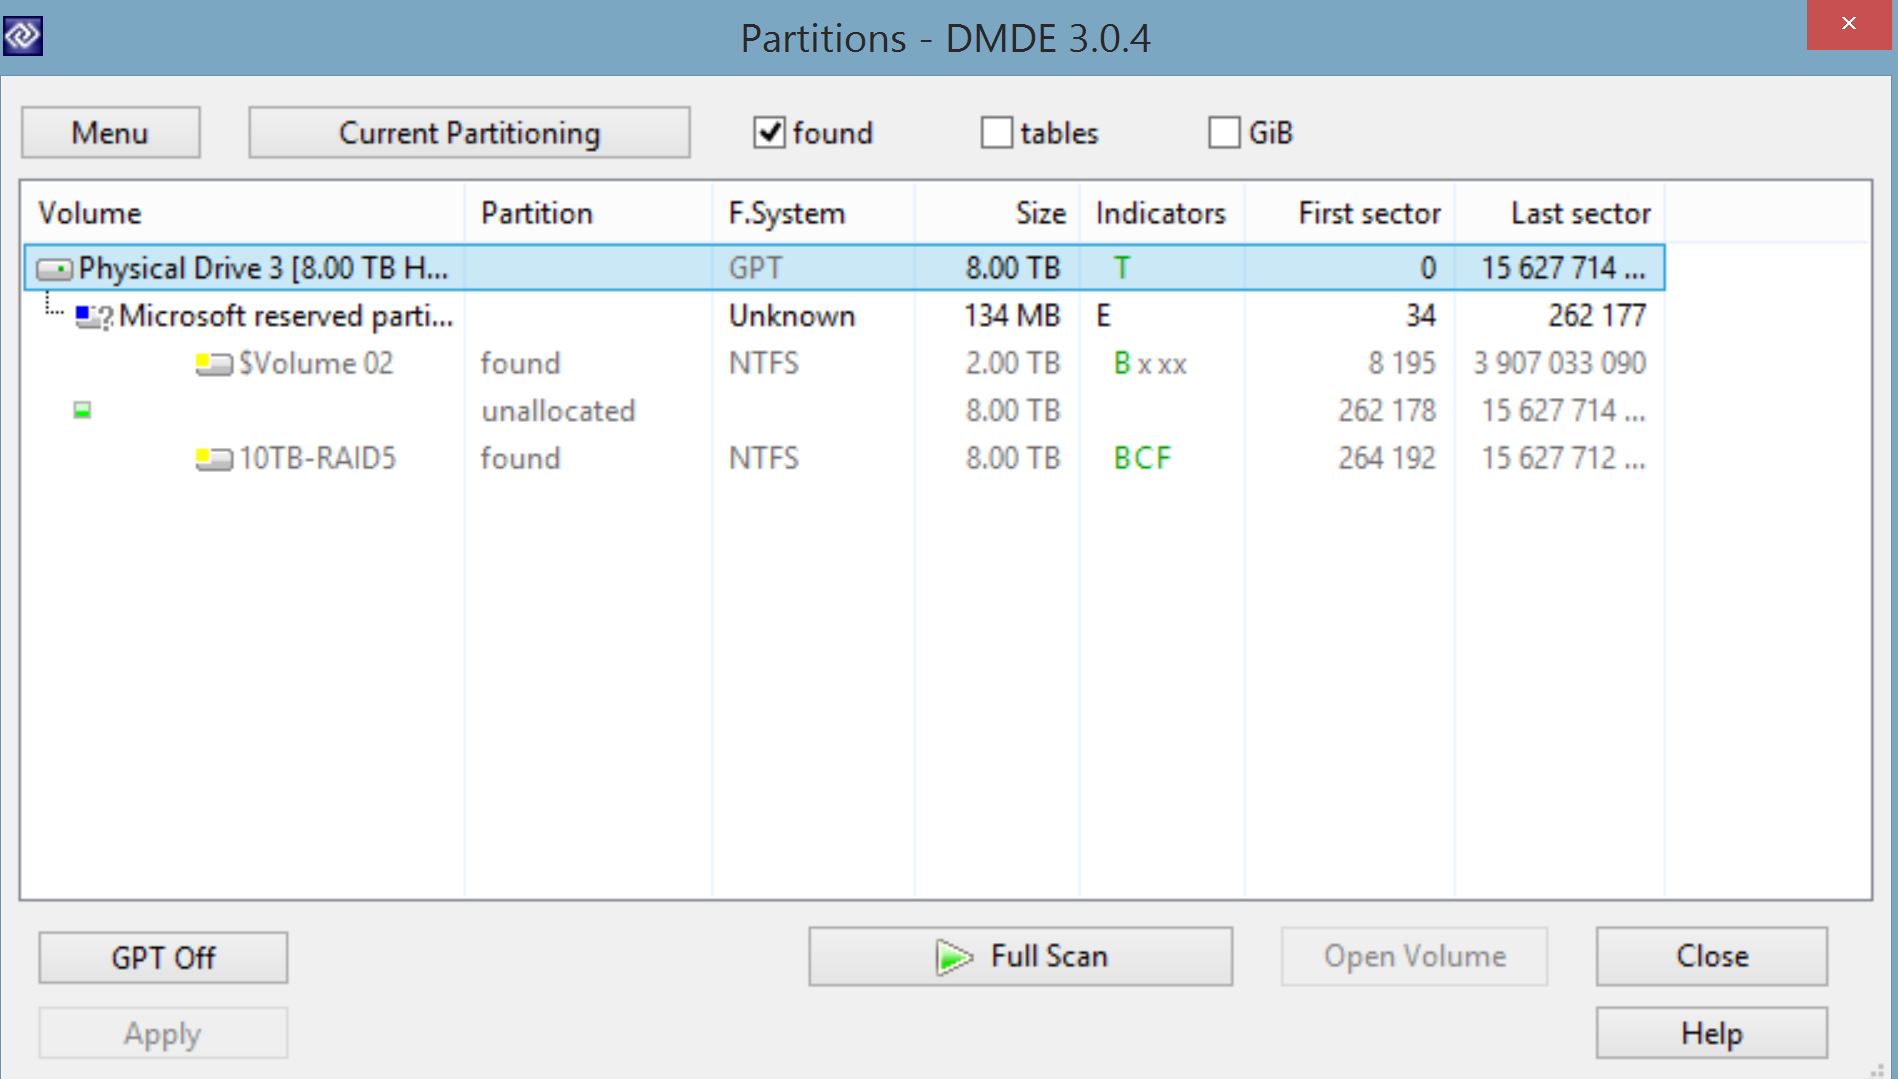Click the Physical Drive 3 disk icon
The image size is (1898, 1079).
[x=54, y=269]
